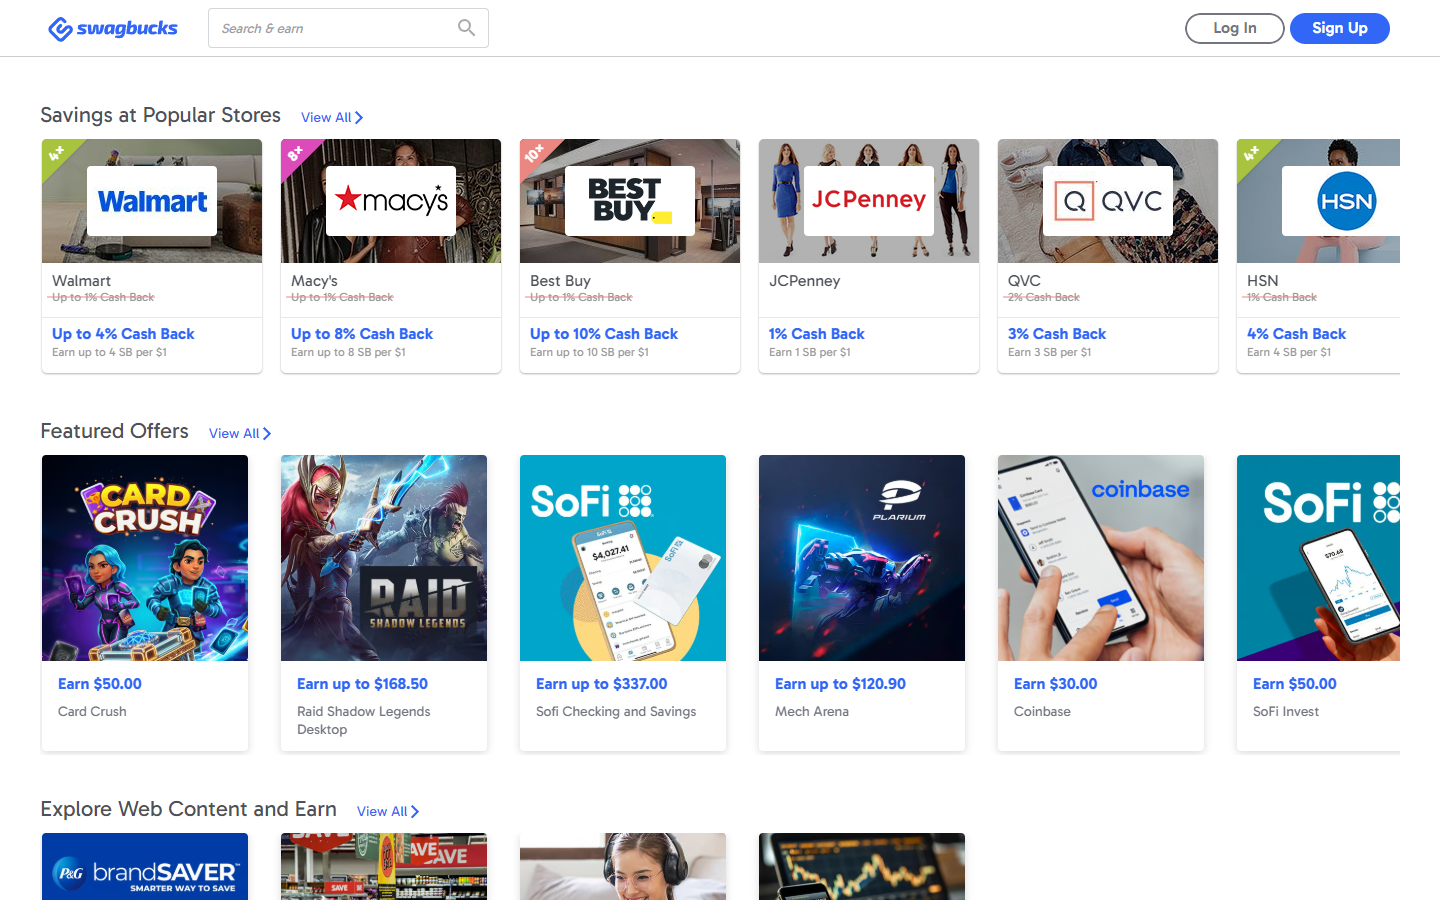Click the SoFi Invest offer title
Viewport: 1440px width, 900px height.
[1286, 711]
